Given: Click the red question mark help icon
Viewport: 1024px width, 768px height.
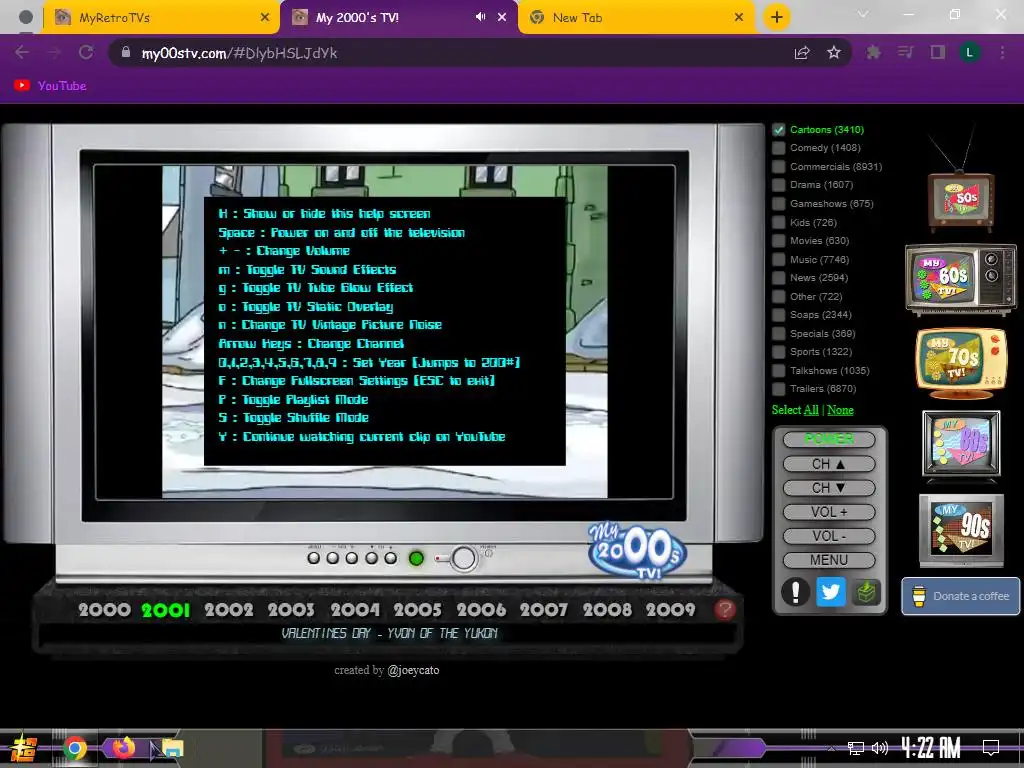Looking at the screenshot, I should click(x=725, y=609).
